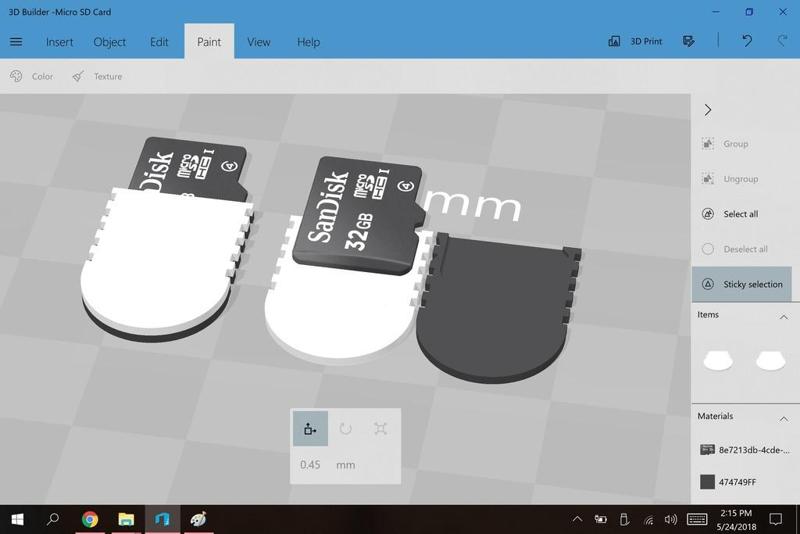The image size is (800, 534).
Task: Collapse the Materials section
Action: click(x=784, y=419)
